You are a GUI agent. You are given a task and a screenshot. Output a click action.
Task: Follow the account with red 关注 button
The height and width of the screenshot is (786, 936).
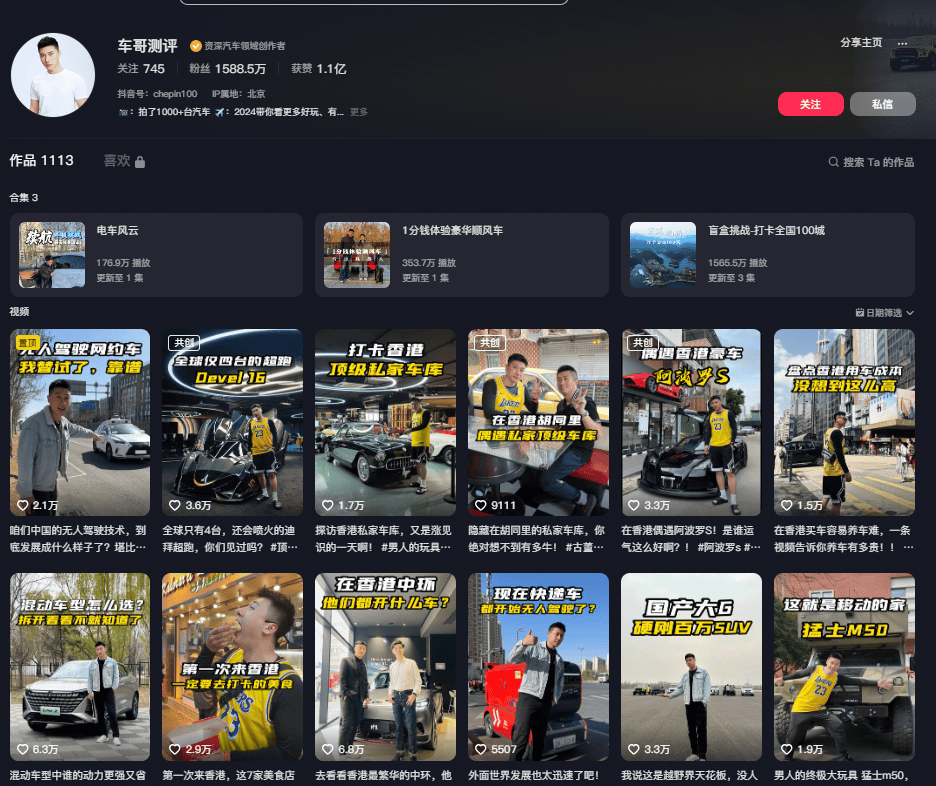[x=810, y=104]
